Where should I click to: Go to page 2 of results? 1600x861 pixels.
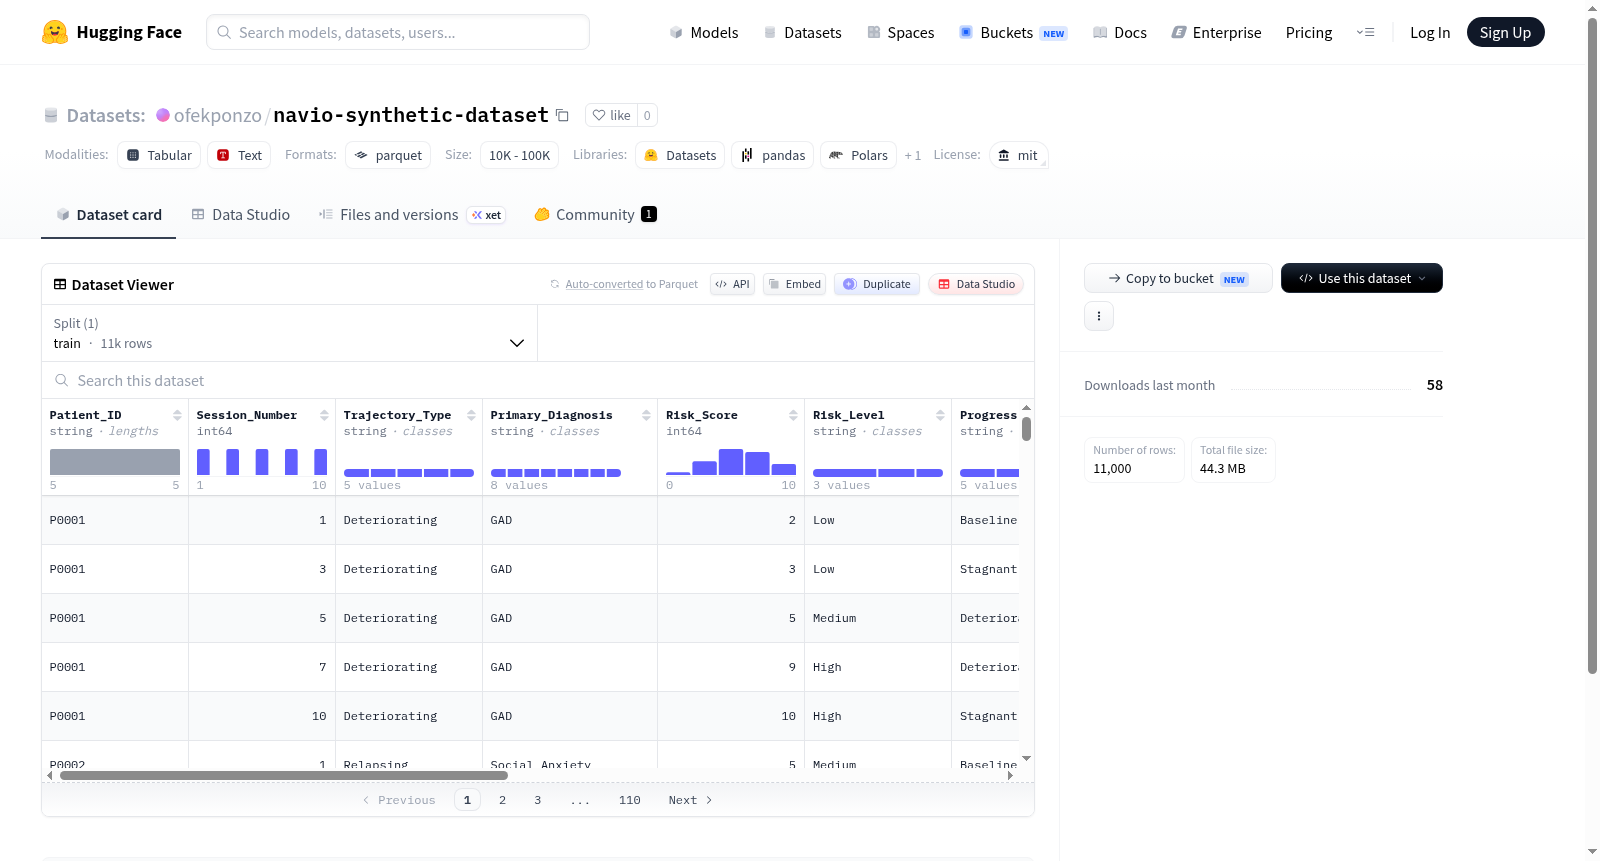click(502, 800)
